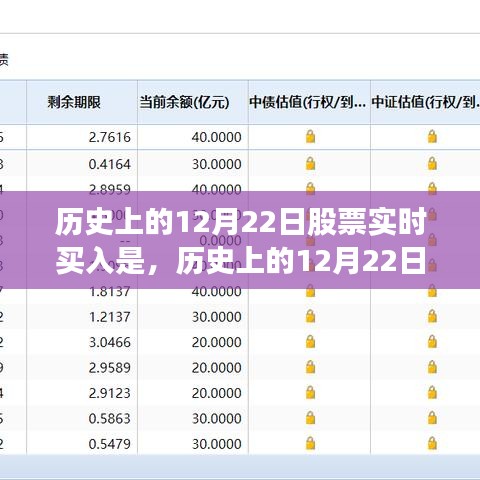Viewport: 480px width, 480px height.
Task: Click the 中证估值(行权/到… column header
Action: pos(425,102)
